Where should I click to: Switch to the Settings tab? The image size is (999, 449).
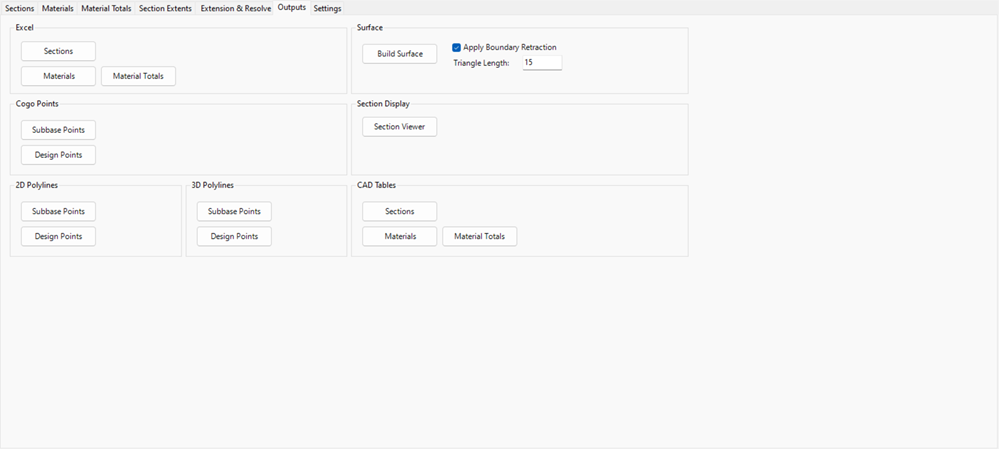tap(327, 8)
